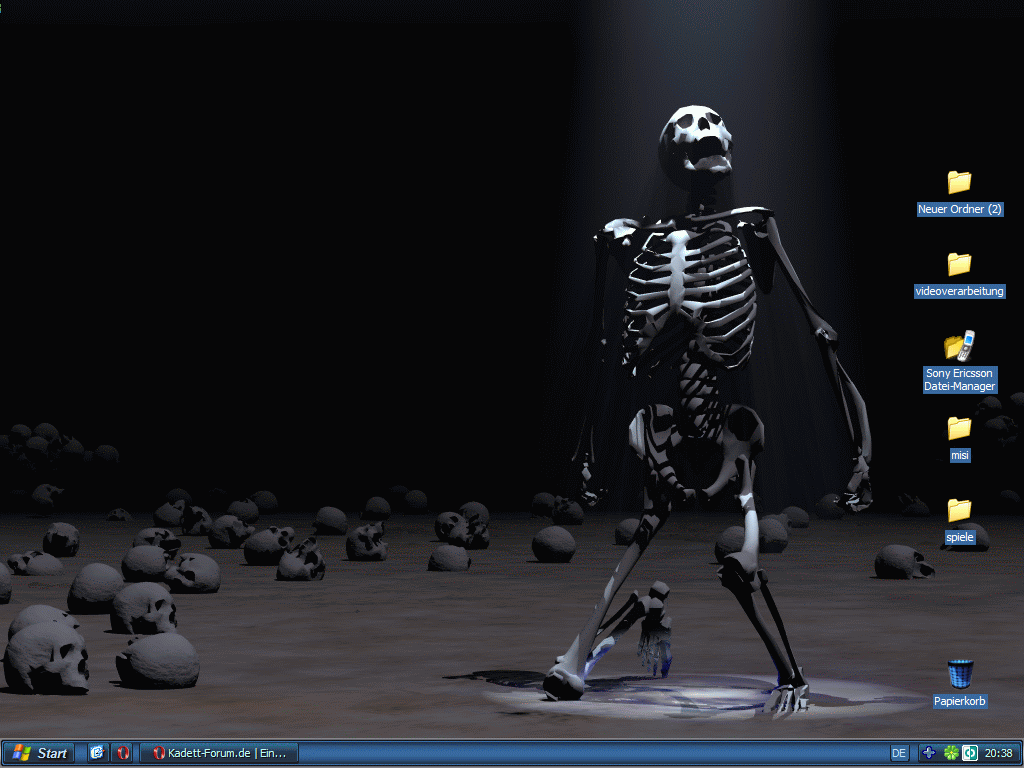Switch to the Kadett-Forum.de taskbar window
Viewport: 1024px width, 768px height.
(218, 753)
